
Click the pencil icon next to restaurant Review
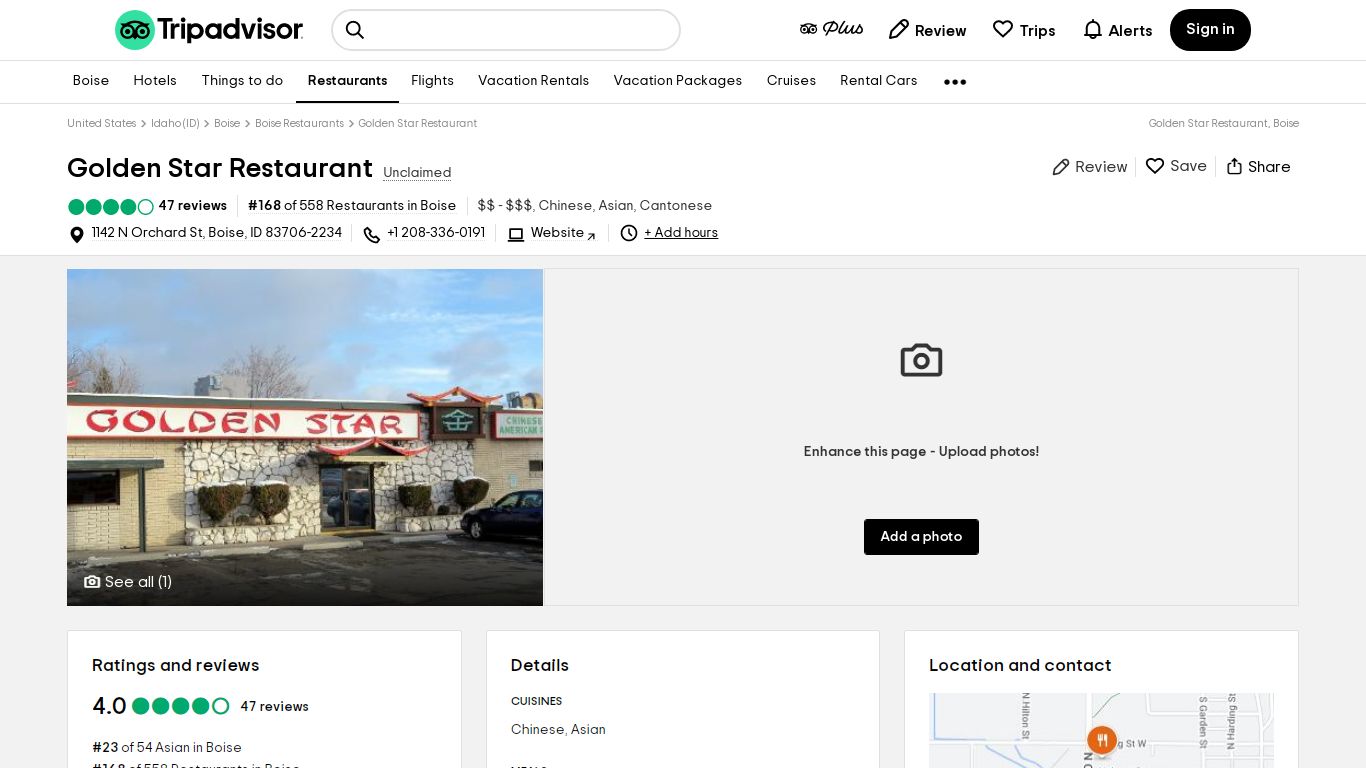[1061, 167]
